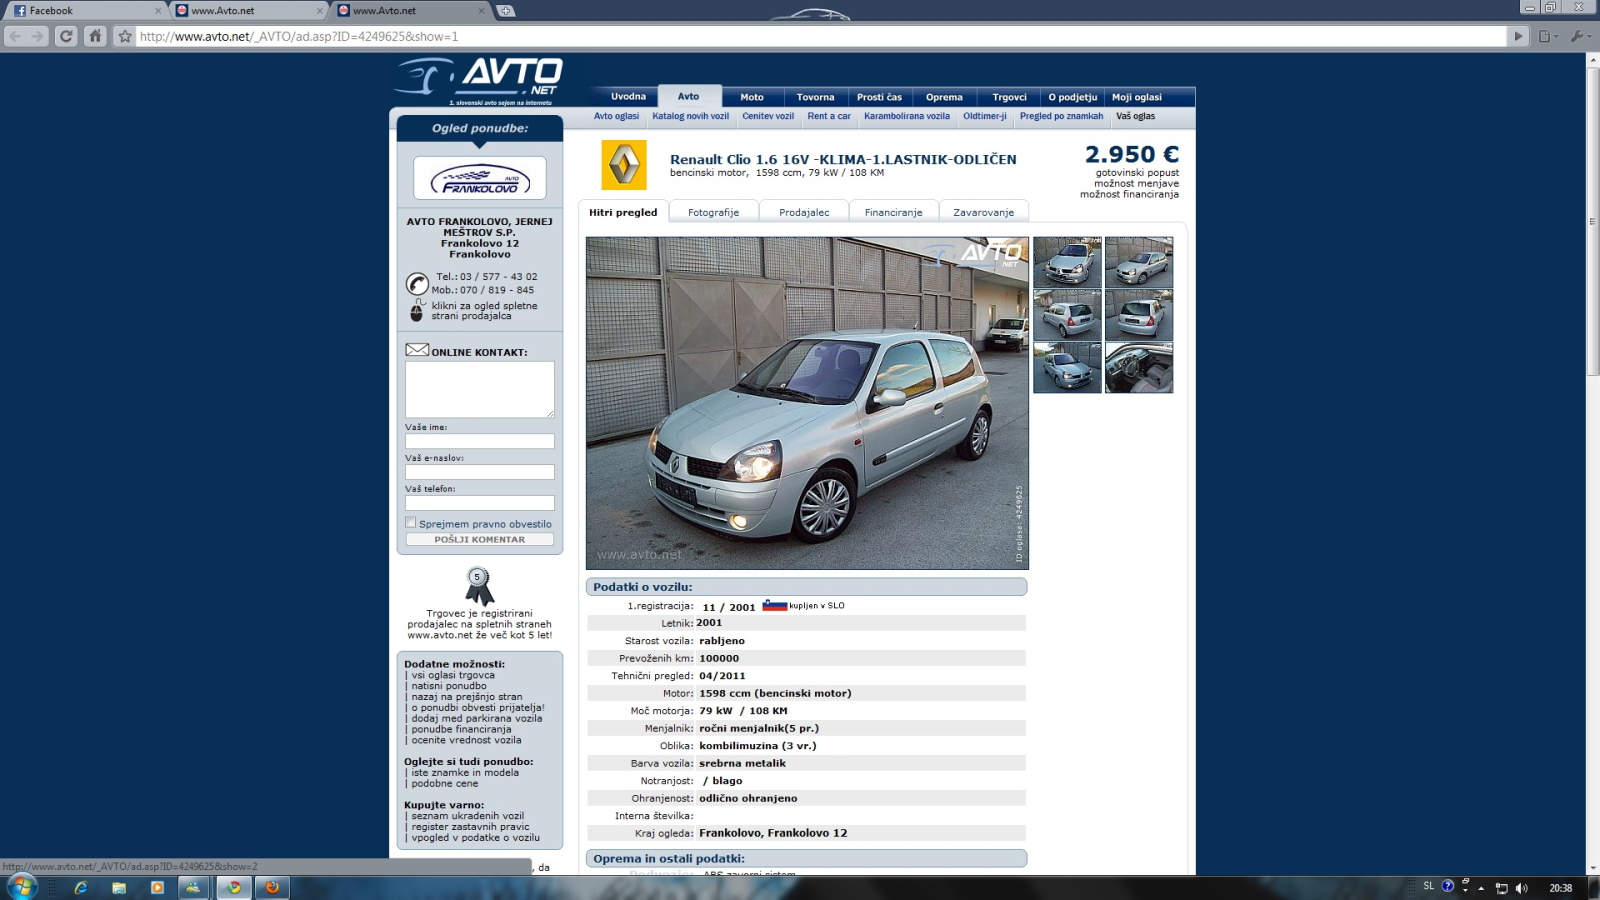Check the Sprejmem pravno obvestilo checkbox

(410, 522)
